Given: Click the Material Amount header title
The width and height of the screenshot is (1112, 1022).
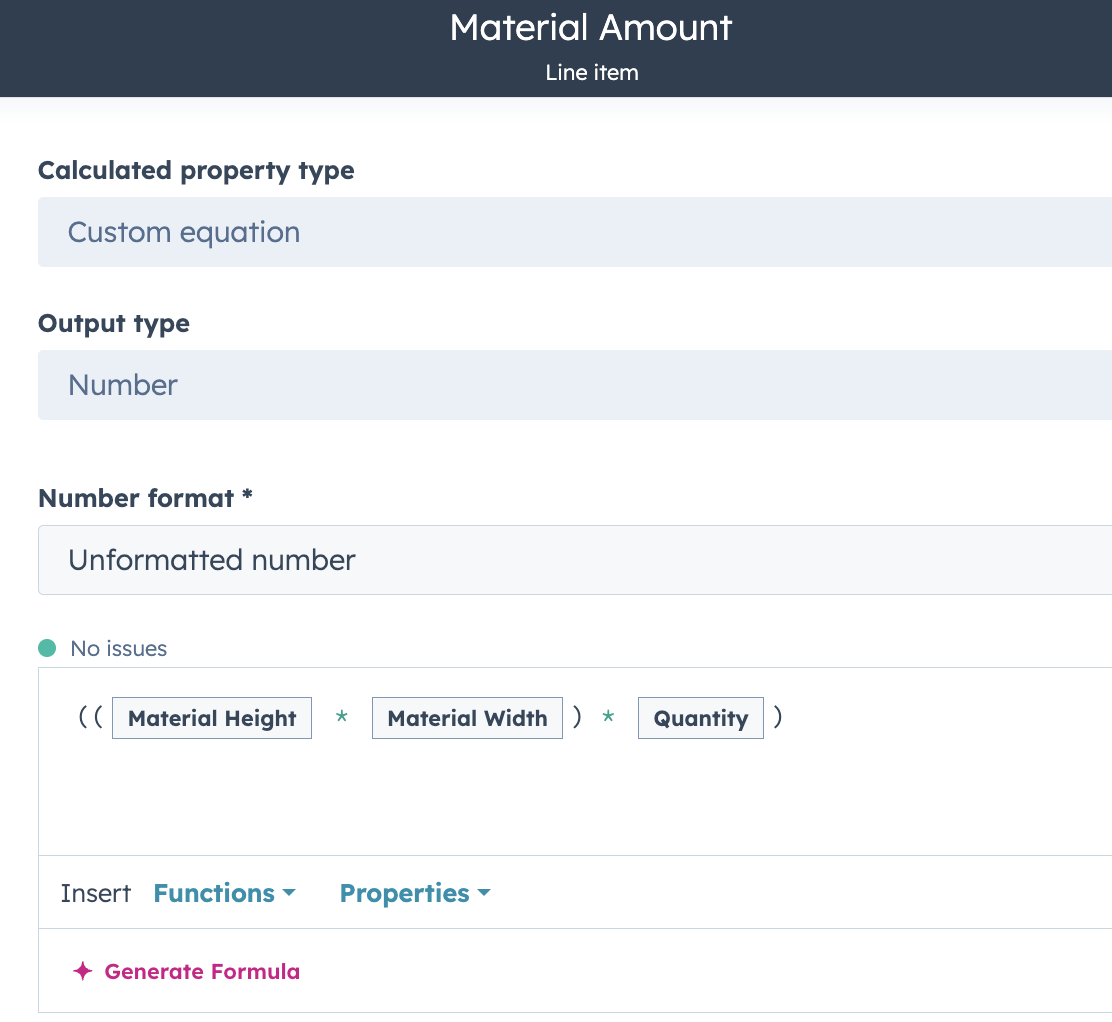Looking at the screenshot, I should [591, 27].
